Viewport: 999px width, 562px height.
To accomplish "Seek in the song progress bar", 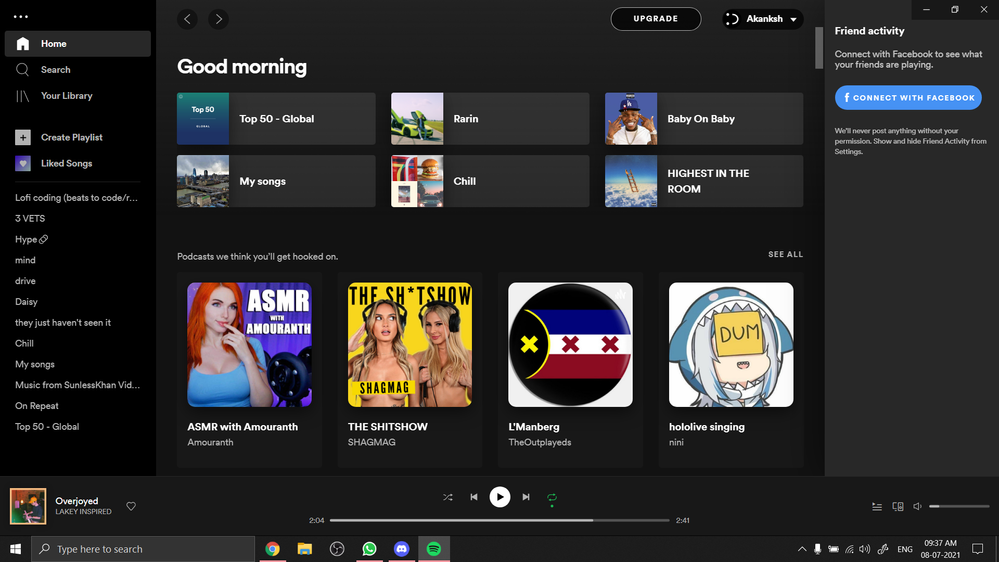I will (500, 520).
